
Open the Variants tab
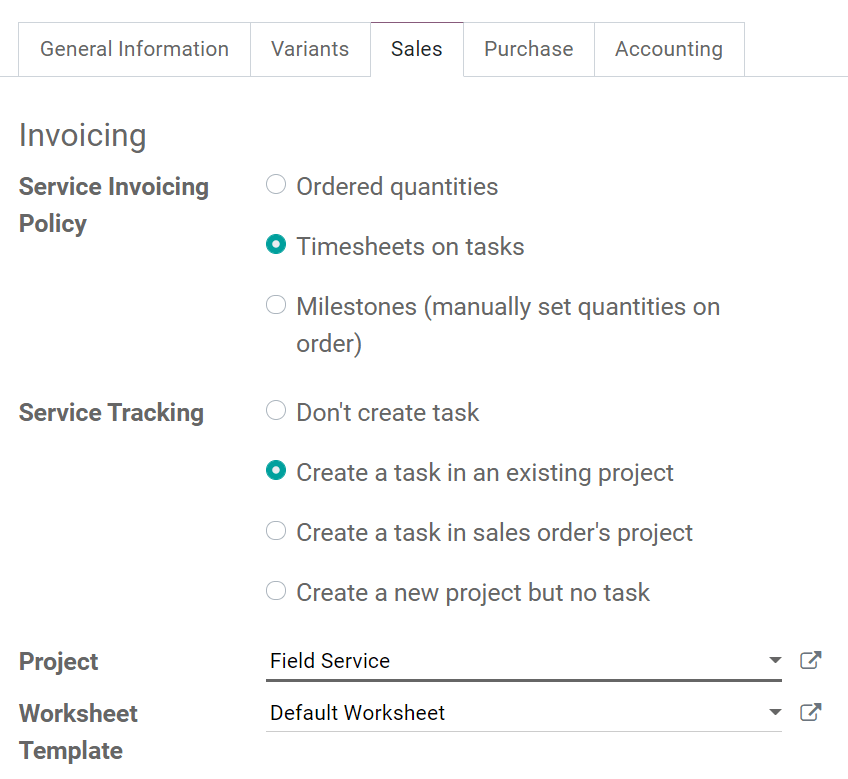tap(310, 48)
